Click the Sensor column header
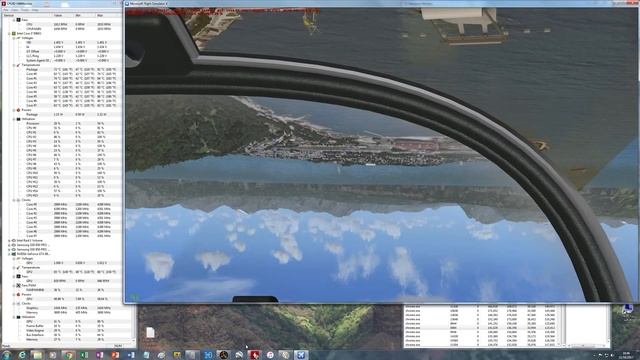 click(27, 15)
